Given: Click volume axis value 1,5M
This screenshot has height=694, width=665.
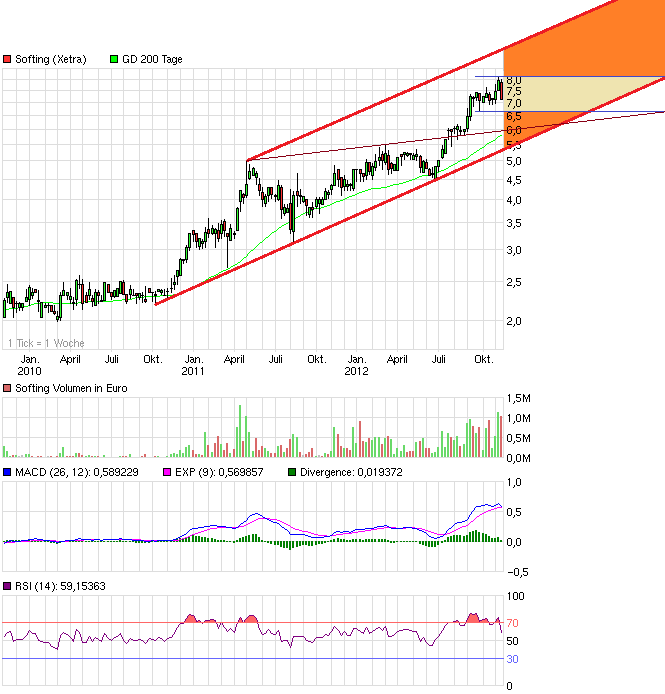Looking at the screenshot, I should tap(518, 398).
